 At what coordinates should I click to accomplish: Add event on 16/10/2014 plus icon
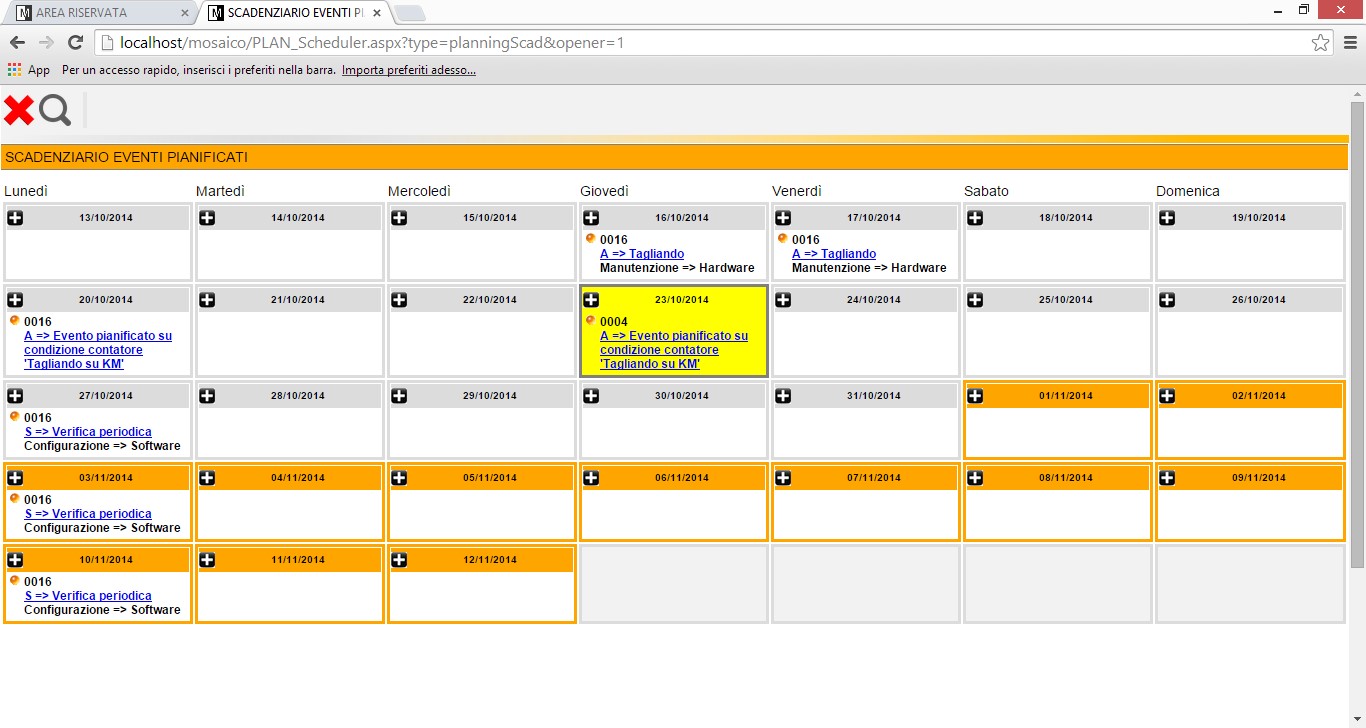(591, 218)
